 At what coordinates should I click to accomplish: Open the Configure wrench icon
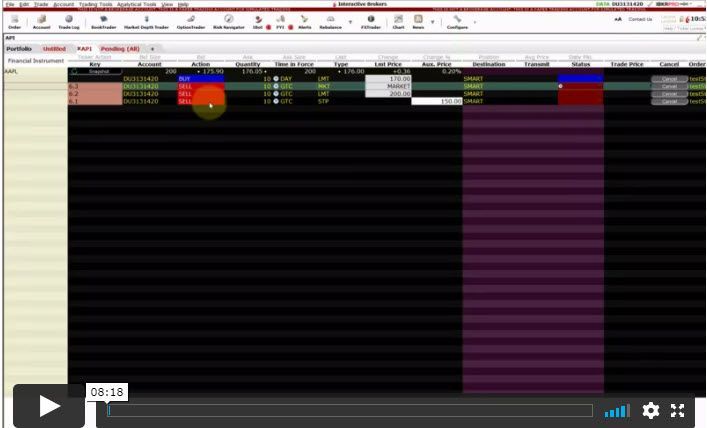(457, 21)
